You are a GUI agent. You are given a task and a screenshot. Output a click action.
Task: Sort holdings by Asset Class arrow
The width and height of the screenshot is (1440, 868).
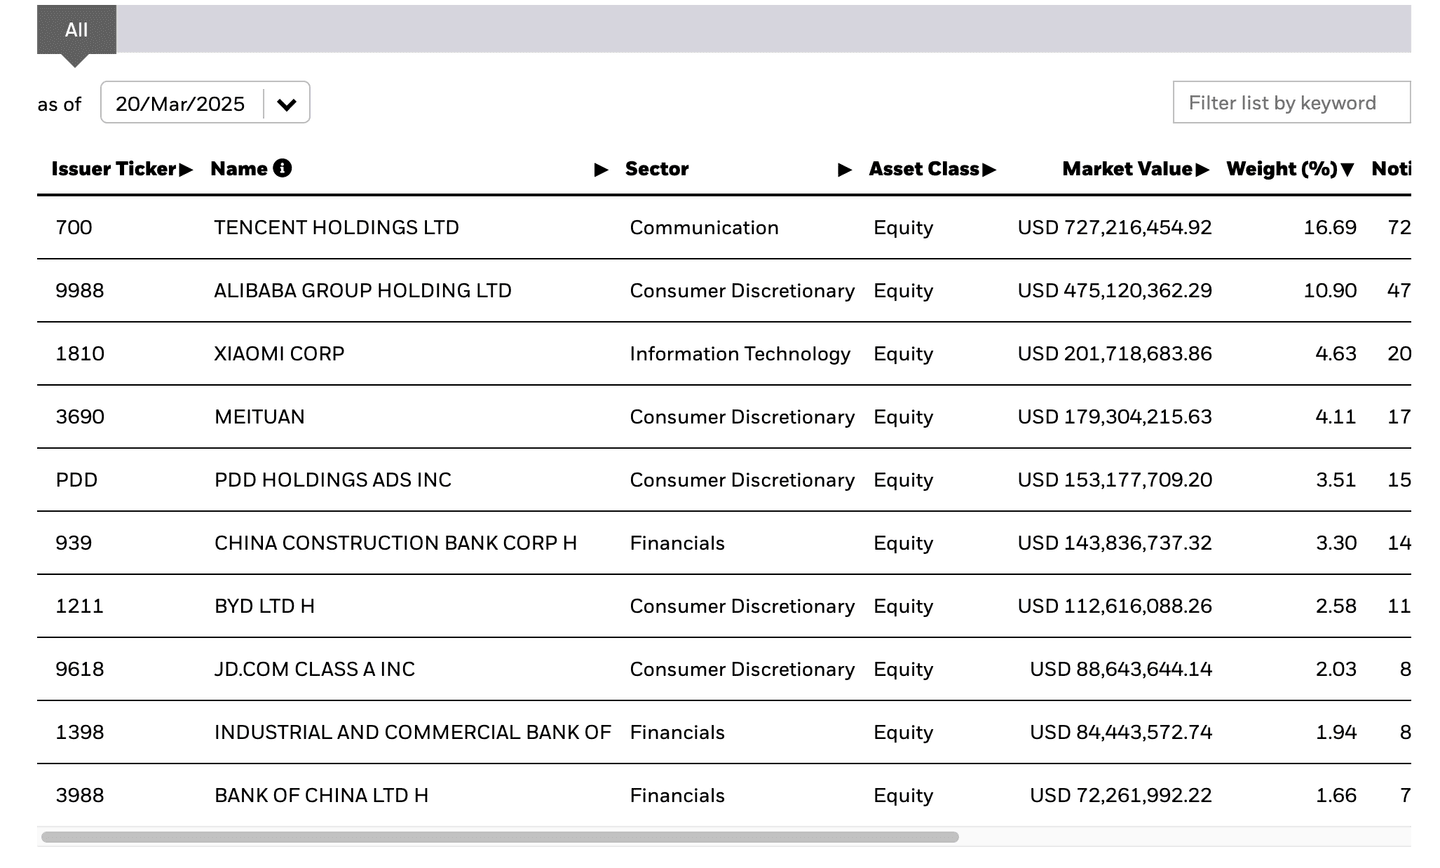pyautogui.click(x=990, y=170)
